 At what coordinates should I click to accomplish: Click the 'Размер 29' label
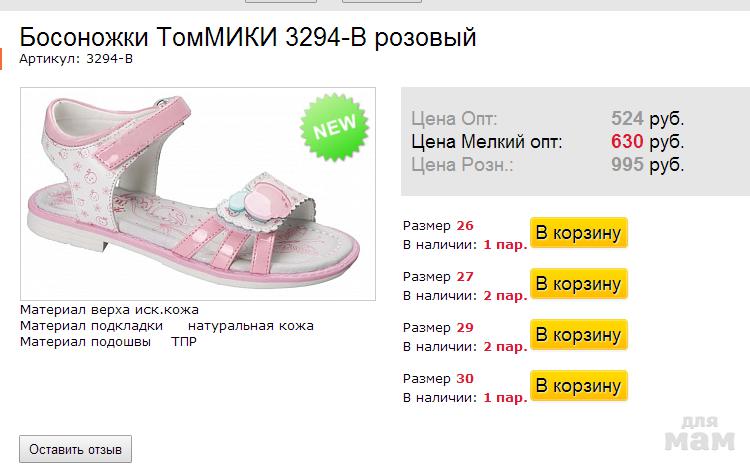[x=438, y=327]
